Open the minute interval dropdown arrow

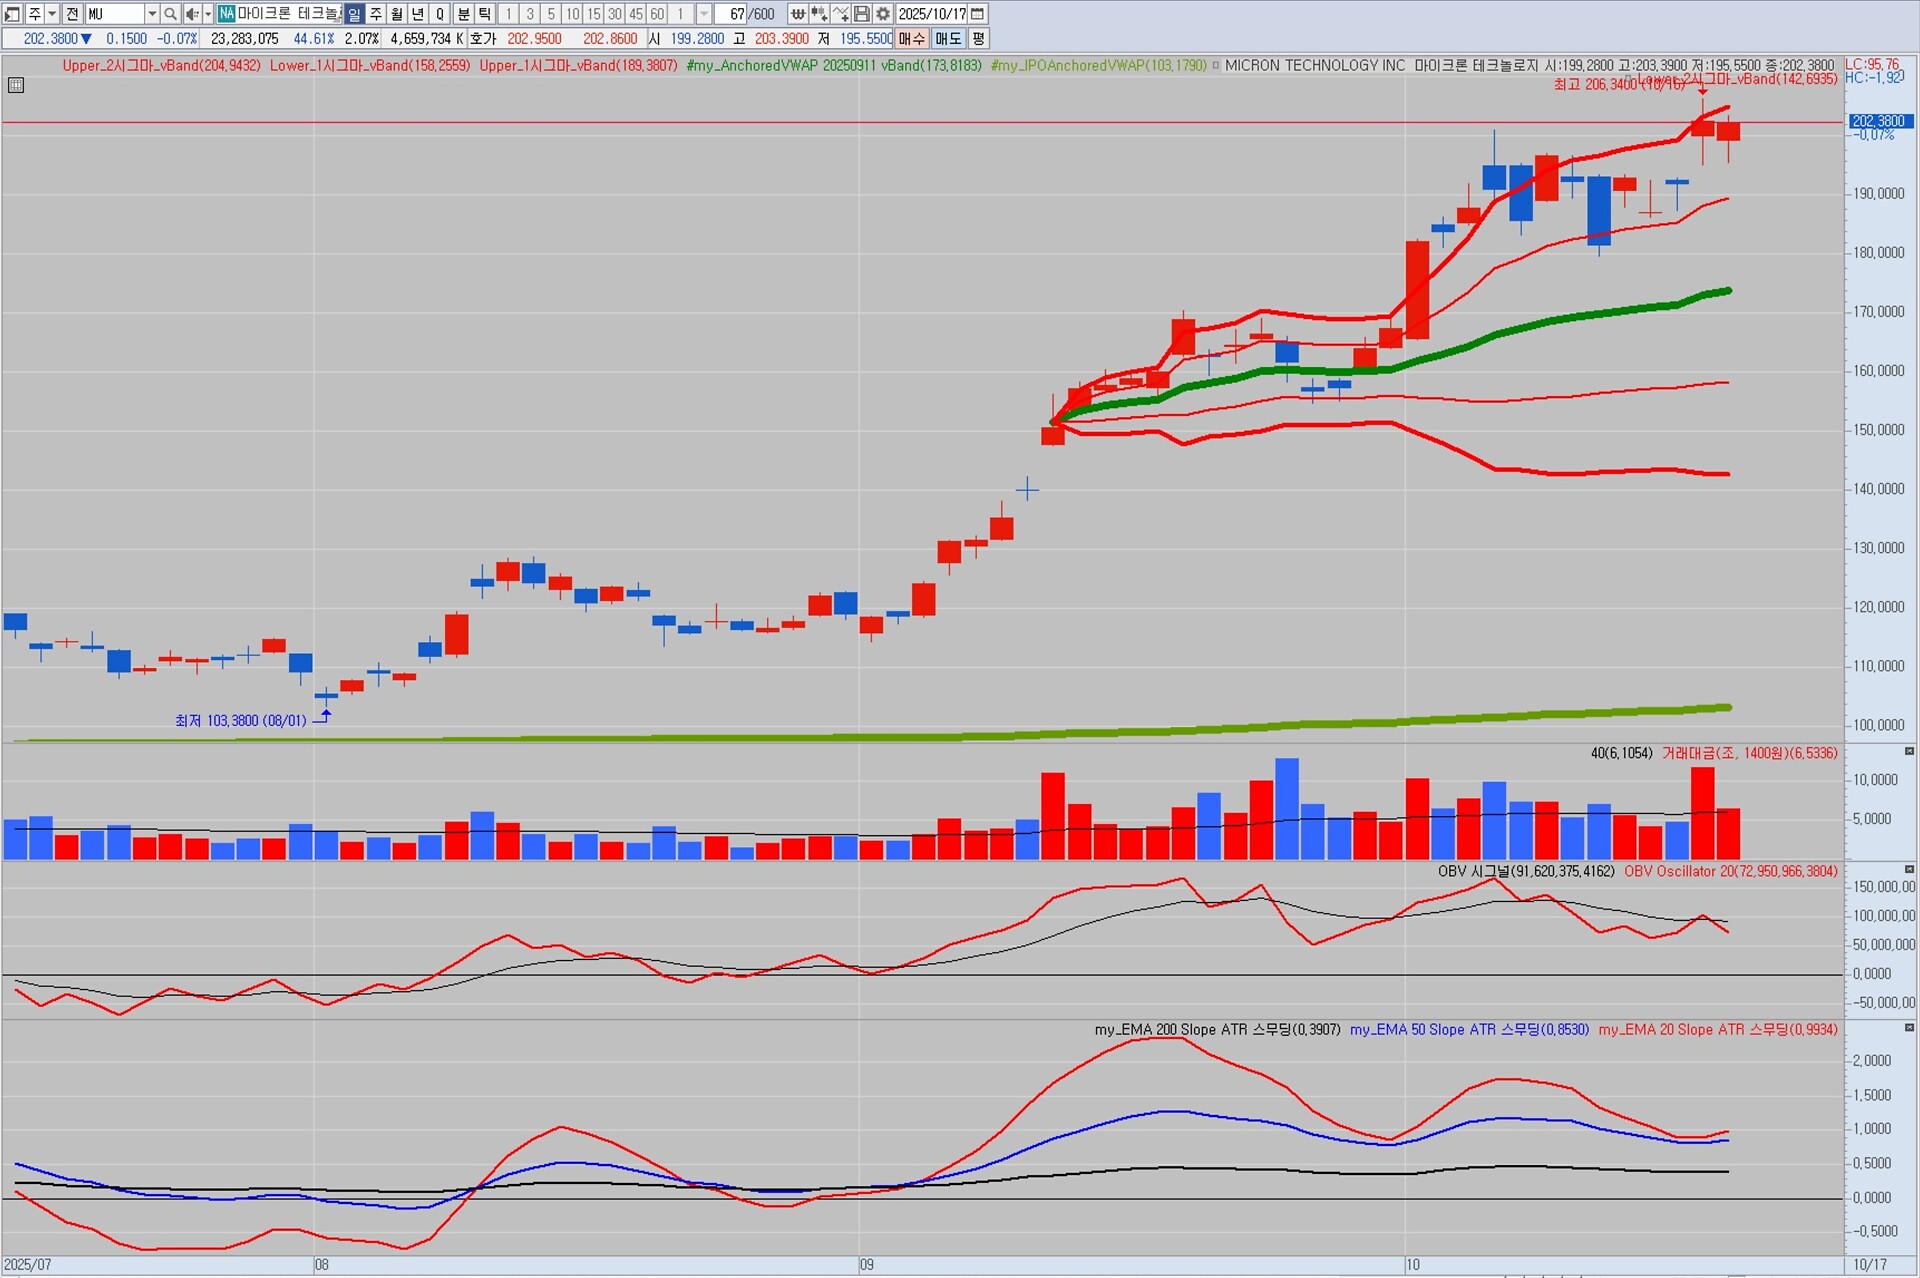704,14
